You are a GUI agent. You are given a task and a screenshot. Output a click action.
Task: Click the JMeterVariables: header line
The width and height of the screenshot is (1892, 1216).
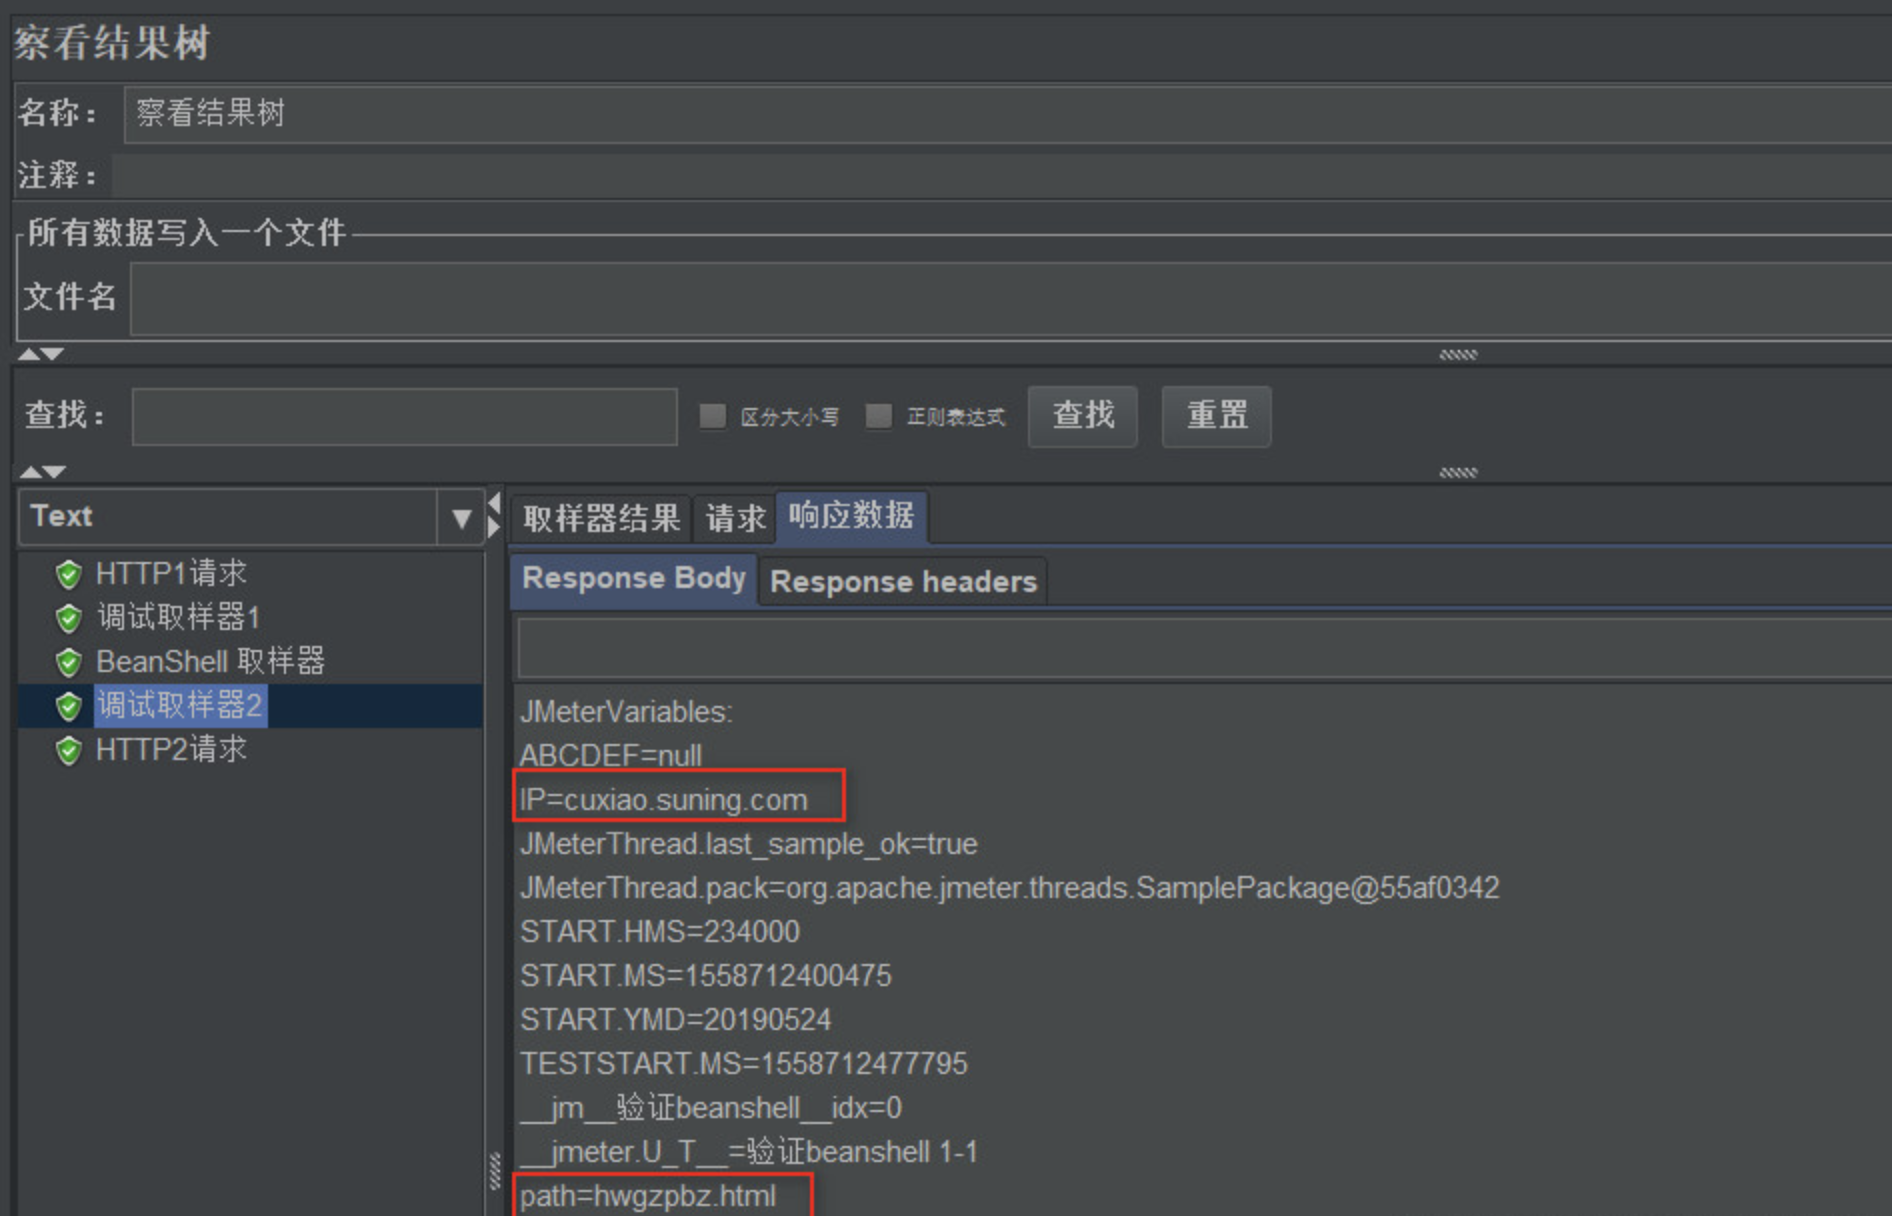click(626, 712)
